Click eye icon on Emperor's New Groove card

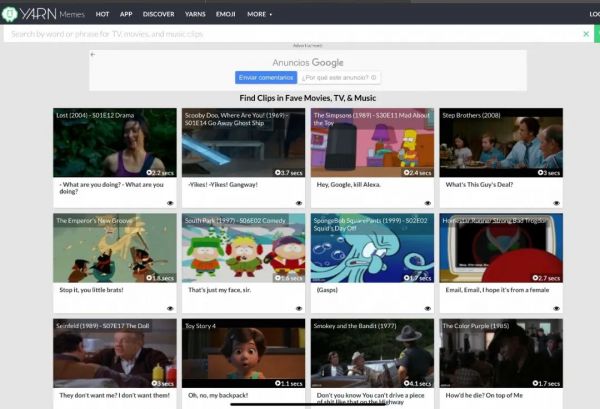coord(170,308)
